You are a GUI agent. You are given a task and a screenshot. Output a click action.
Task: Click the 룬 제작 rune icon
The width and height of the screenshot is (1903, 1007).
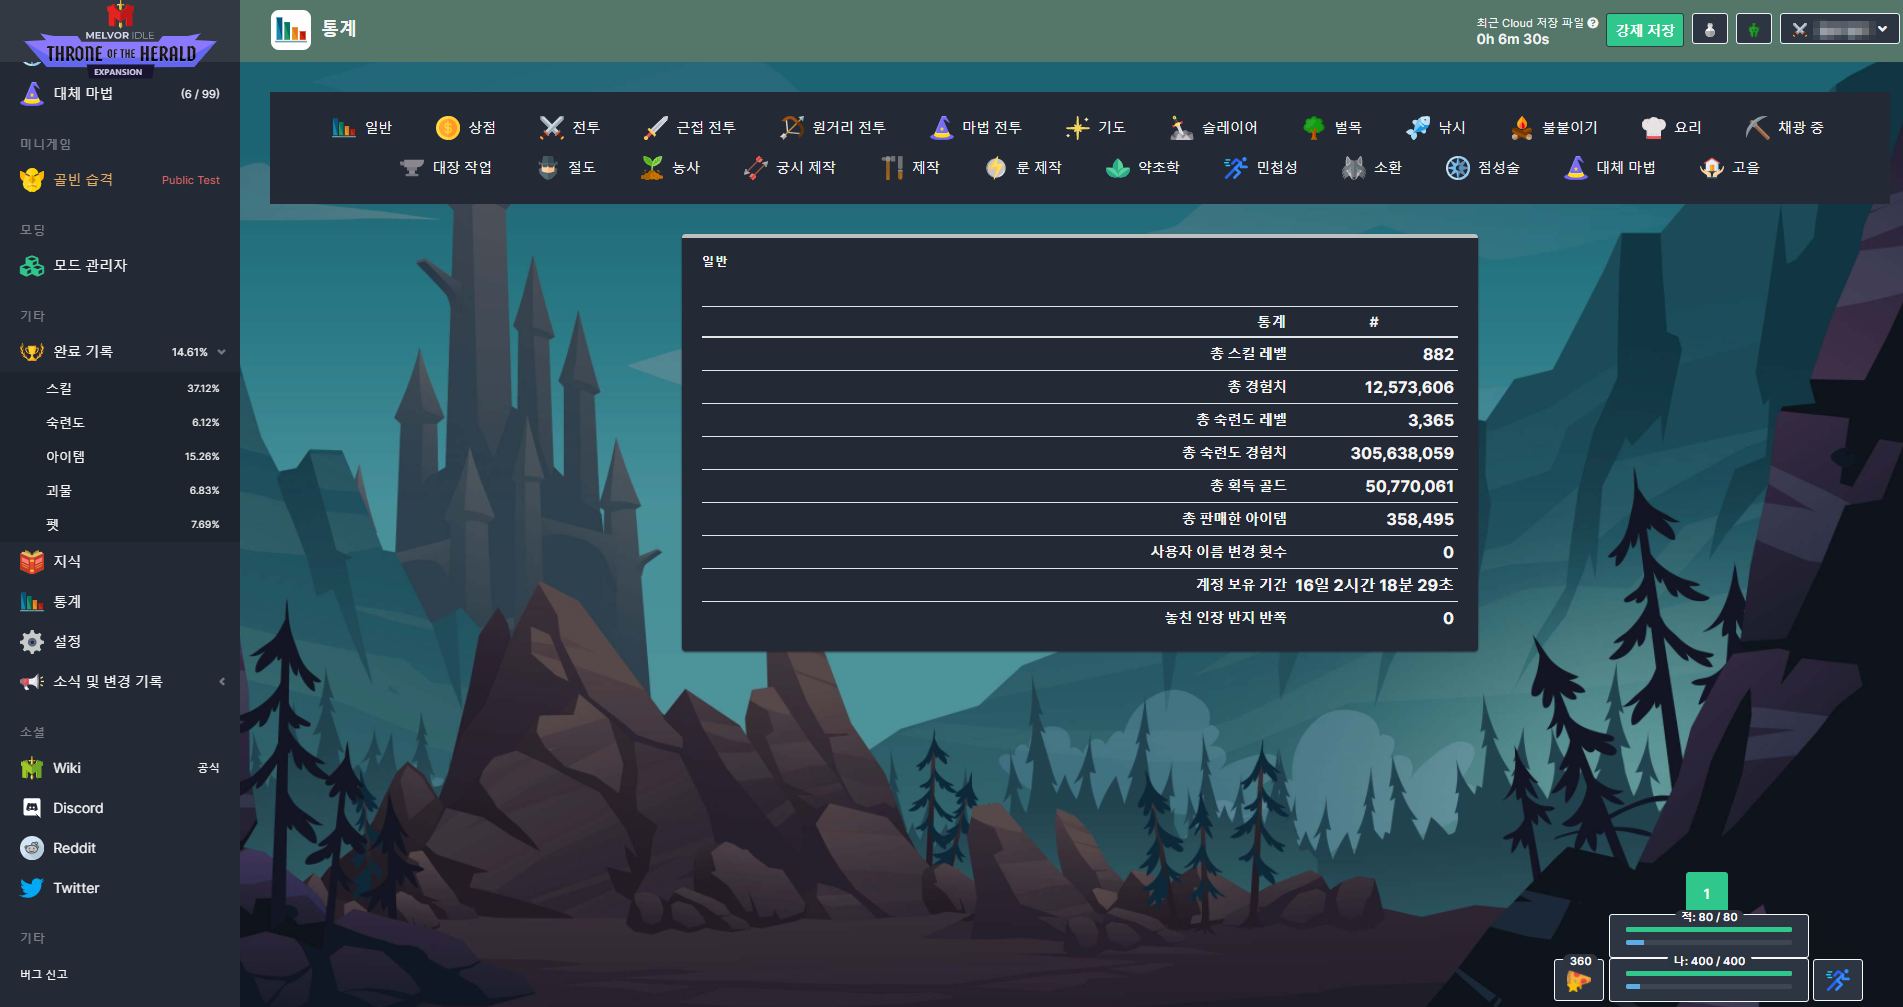tap(996, 167)
